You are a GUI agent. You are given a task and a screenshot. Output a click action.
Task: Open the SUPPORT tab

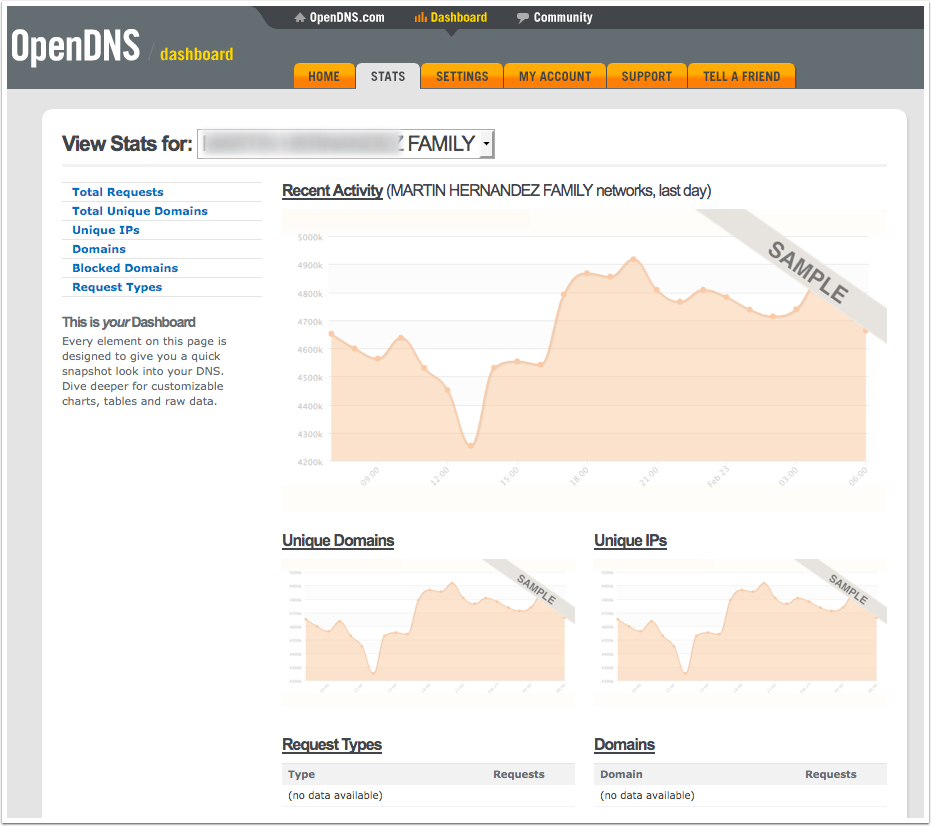[x=647, y=76]
